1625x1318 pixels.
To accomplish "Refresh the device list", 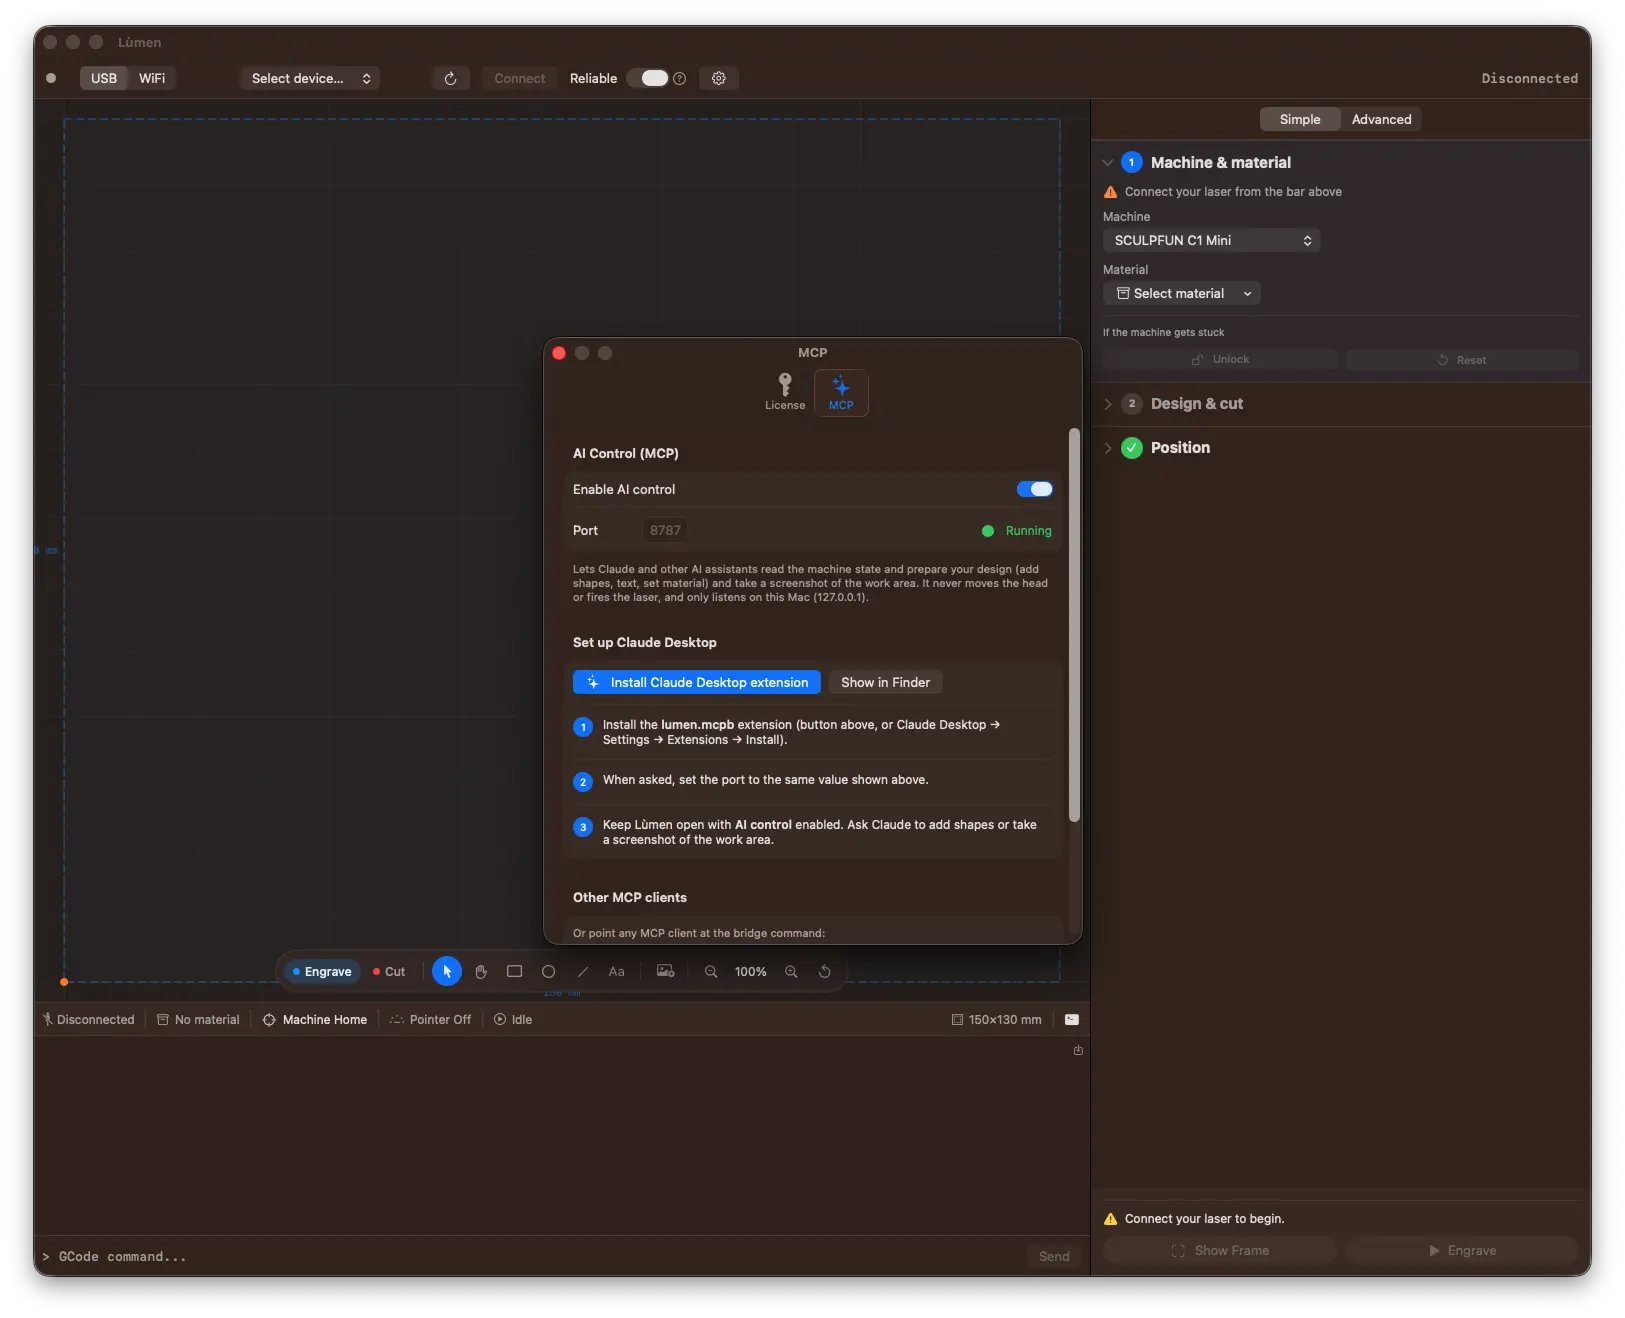I will (x=451, y=78).
